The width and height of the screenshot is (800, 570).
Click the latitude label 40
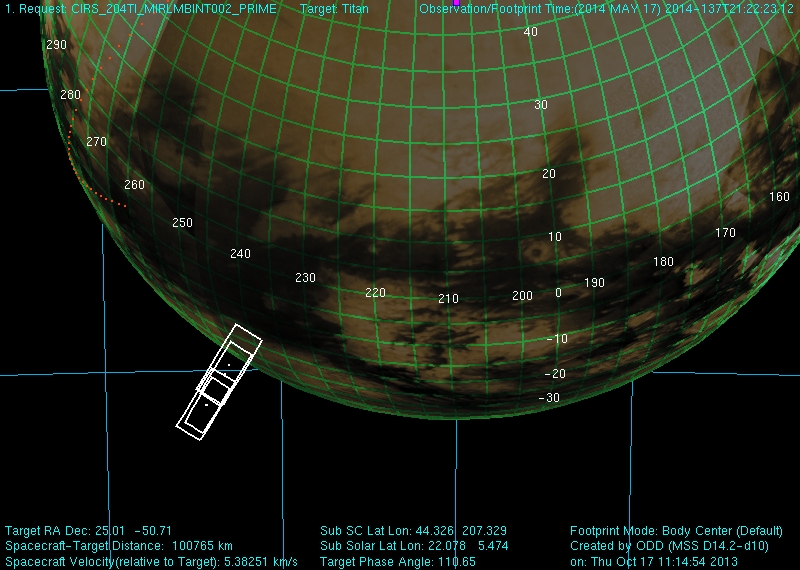(x=531, y=32)
